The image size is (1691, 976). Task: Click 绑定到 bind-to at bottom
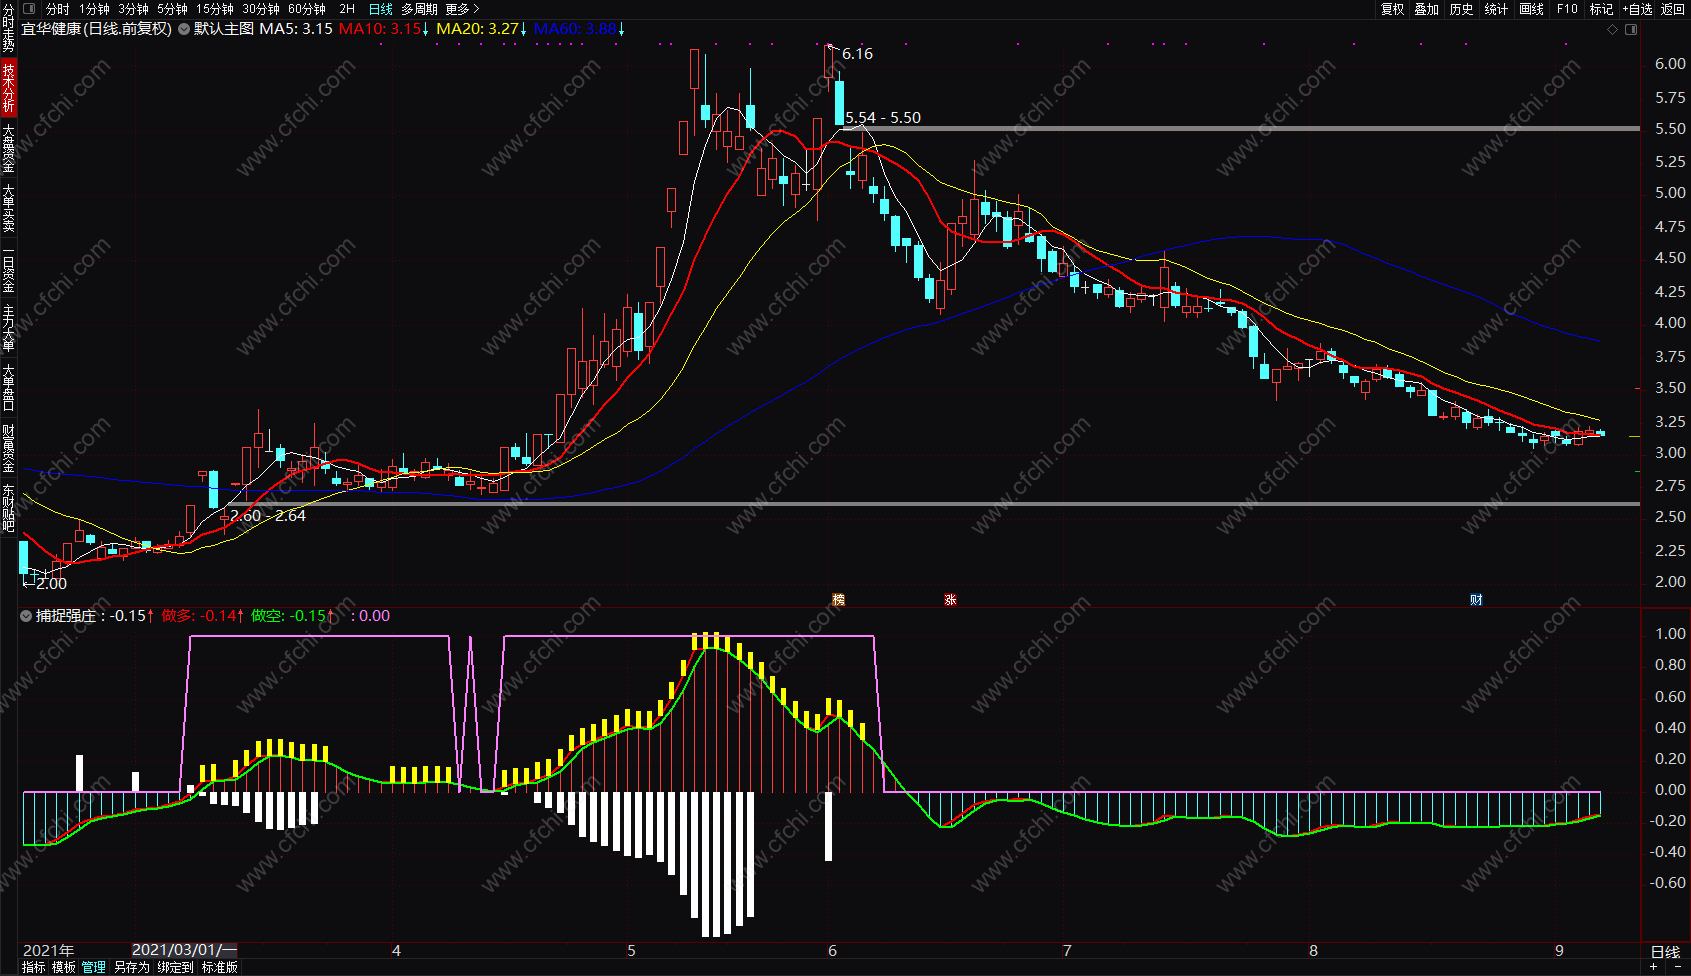(175, 967)
